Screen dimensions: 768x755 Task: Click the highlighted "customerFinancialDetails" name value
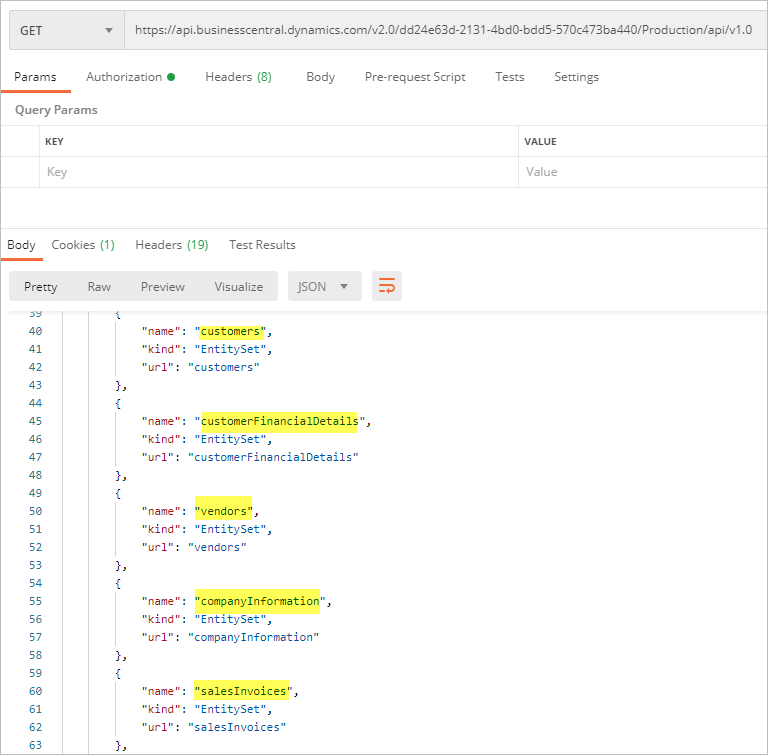[x=279, y=421]
